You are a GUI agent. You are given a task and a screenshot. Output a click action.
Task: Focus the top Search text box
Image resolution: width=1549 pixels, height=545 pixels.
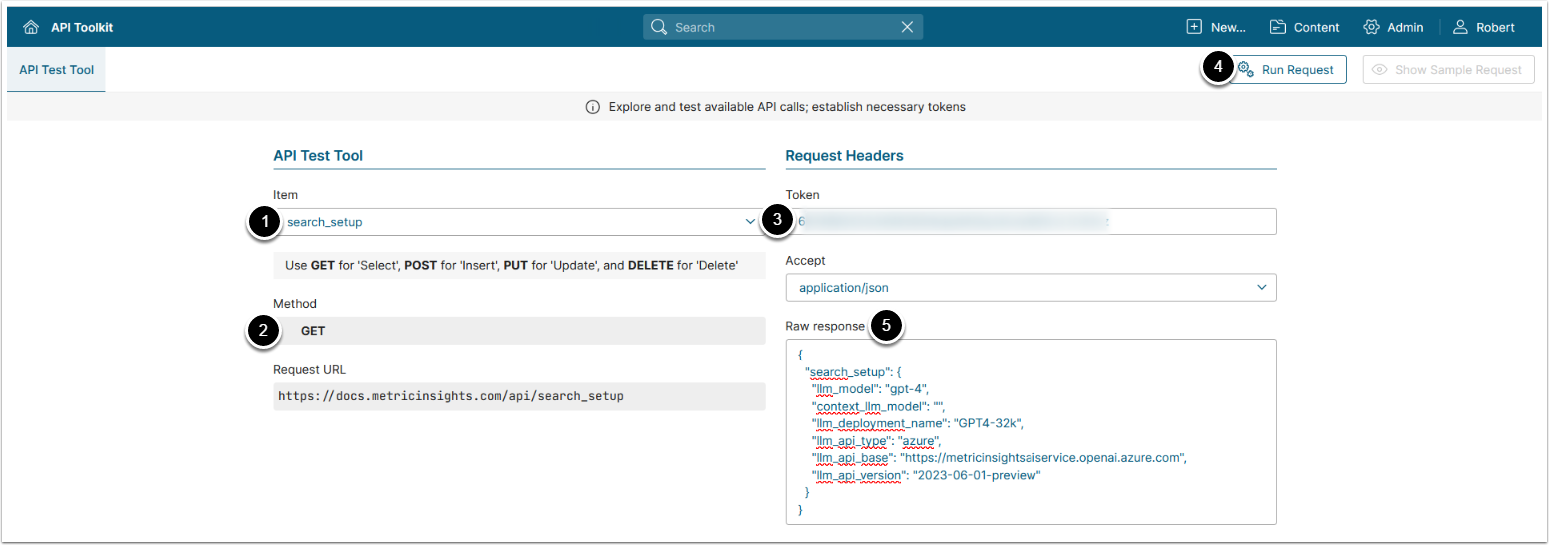(780, 27)
